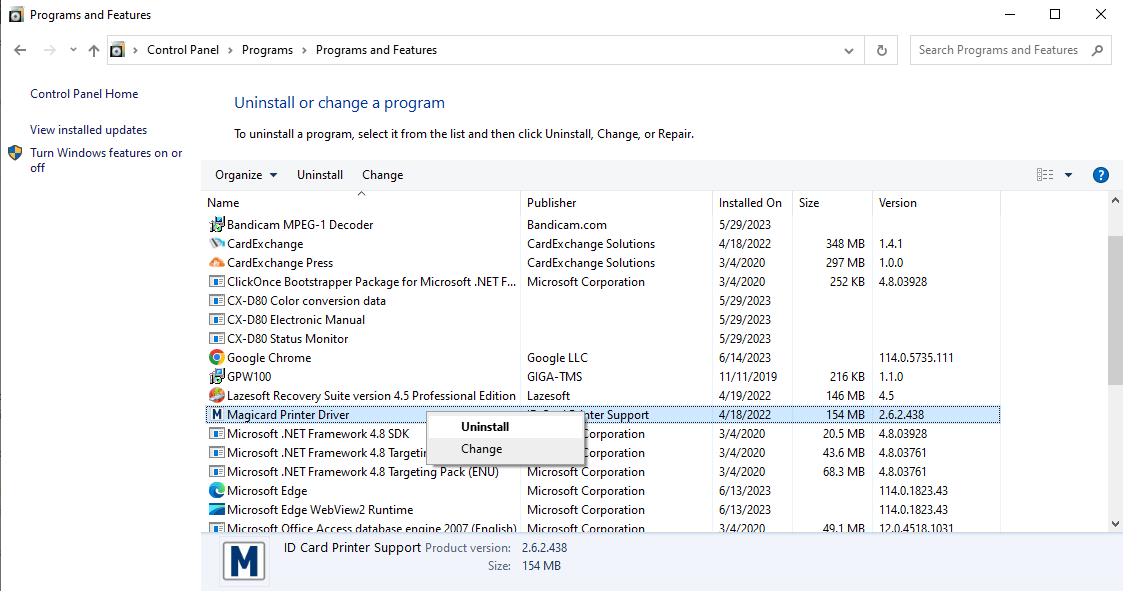Expand breadcrumb chevron after Programs
Screen dimensions: 1123x591
[304, 50]
